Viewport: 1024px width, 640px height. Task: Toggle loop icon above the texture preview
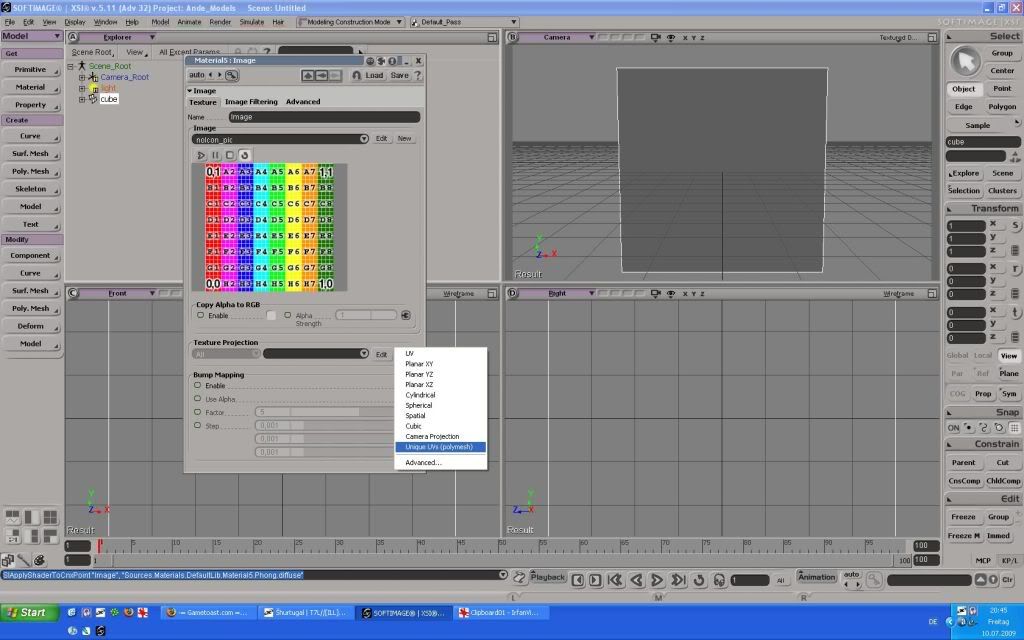244,155
